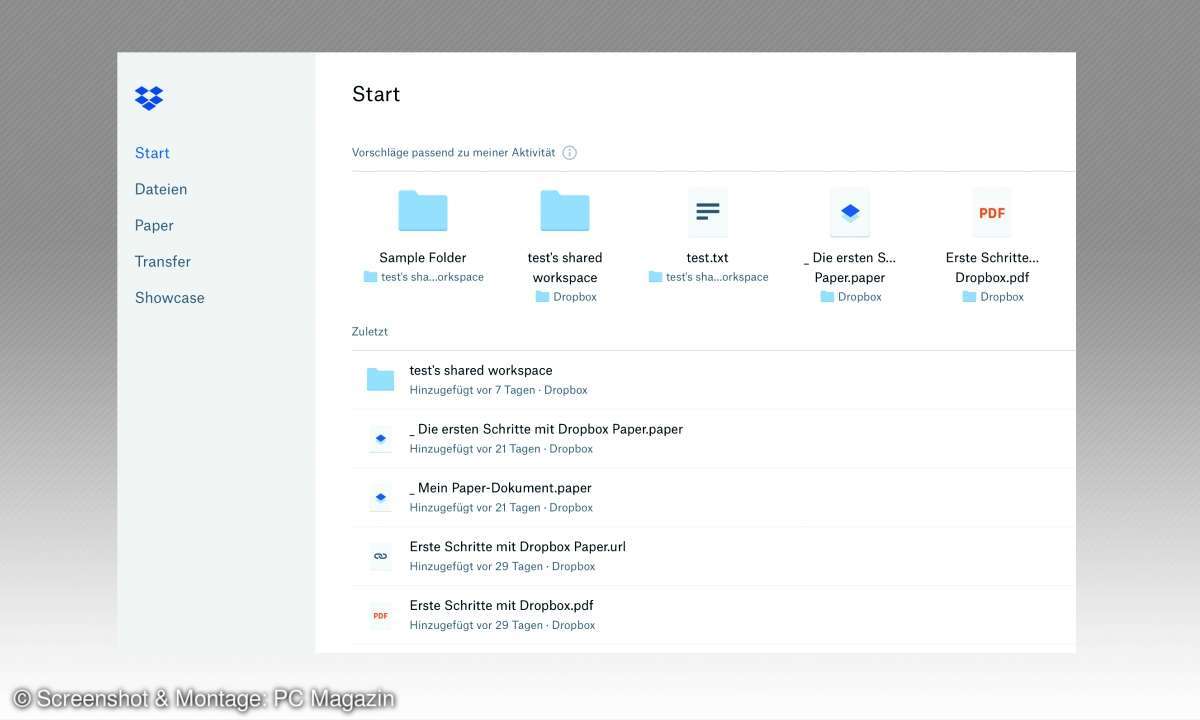The width and height of the screenshot is (1200, 720).
Task: Click Hinzugefügt vor 7 Tagen · Dropbox
Action: [498, 390]
